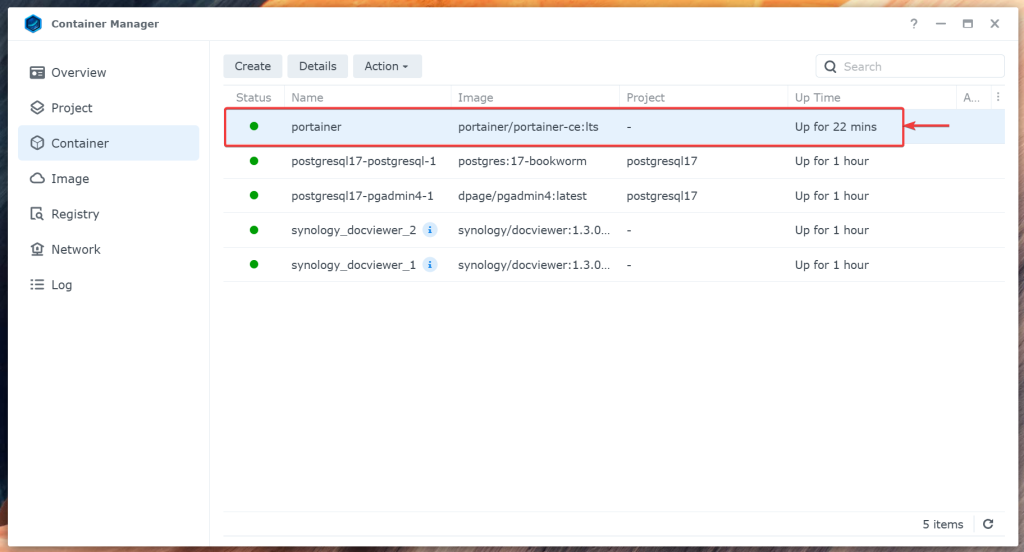
Task: Click status dot of postgresql17-postgresql-1
Action: tap(254, 161)
